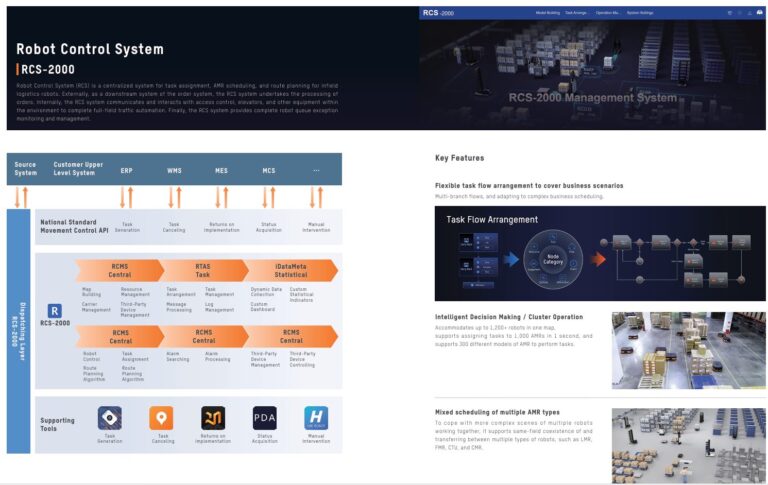Click the Robot Control item
Image resolution: width=768 pixels, height=485 pixels.
[91, 356]
